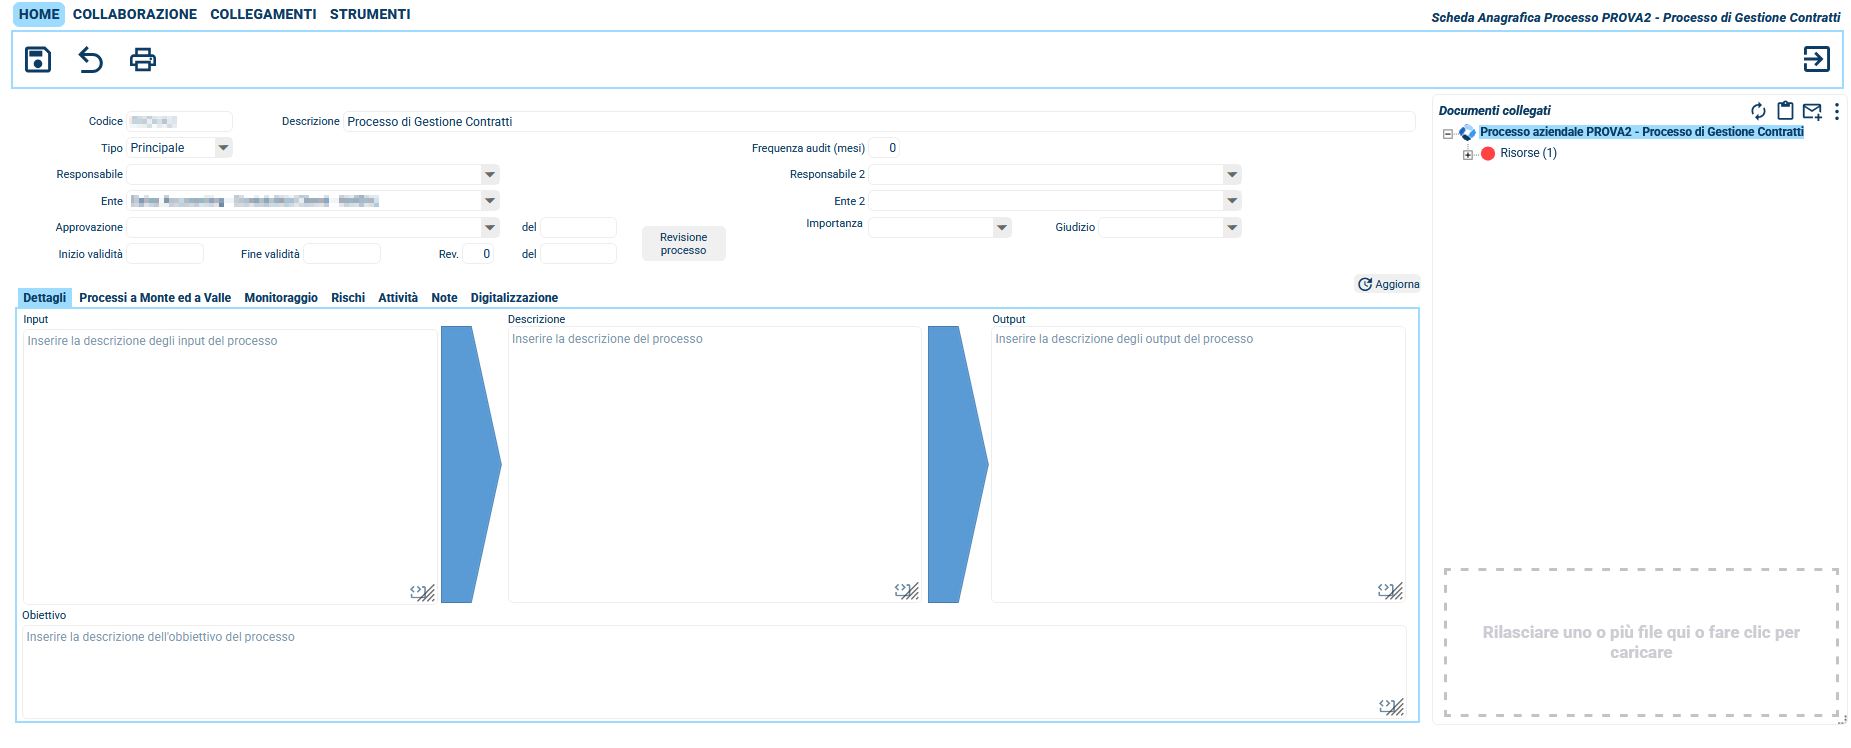Viewport: 1851px width, 748px height.
Task: Click the undo arrow icon
Action: click(91, 60)
